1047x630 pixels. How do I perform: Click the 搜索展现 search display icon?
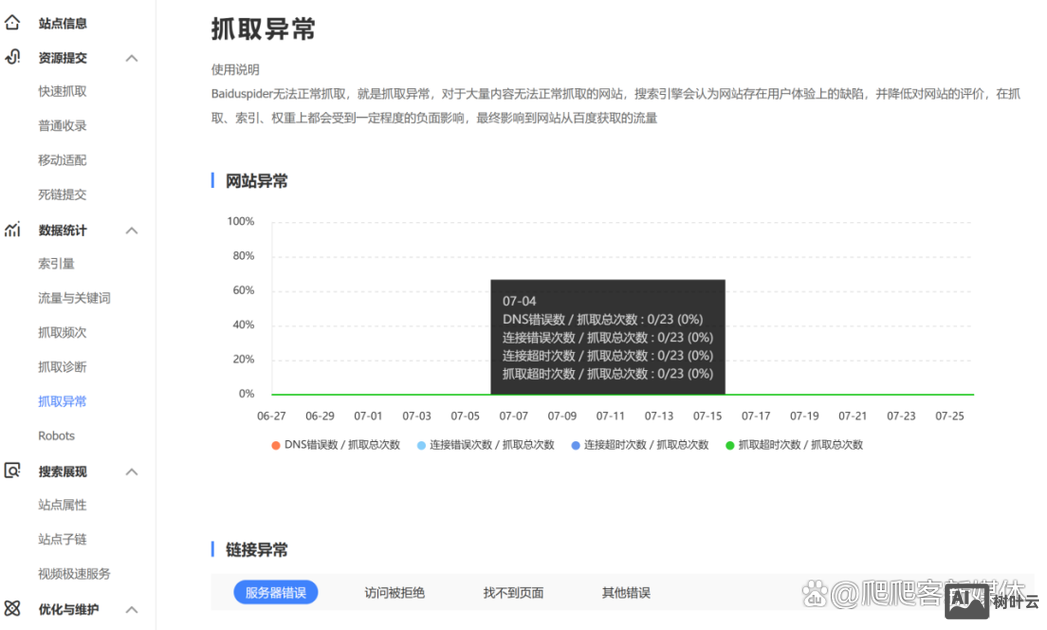(x=12, y=471)
